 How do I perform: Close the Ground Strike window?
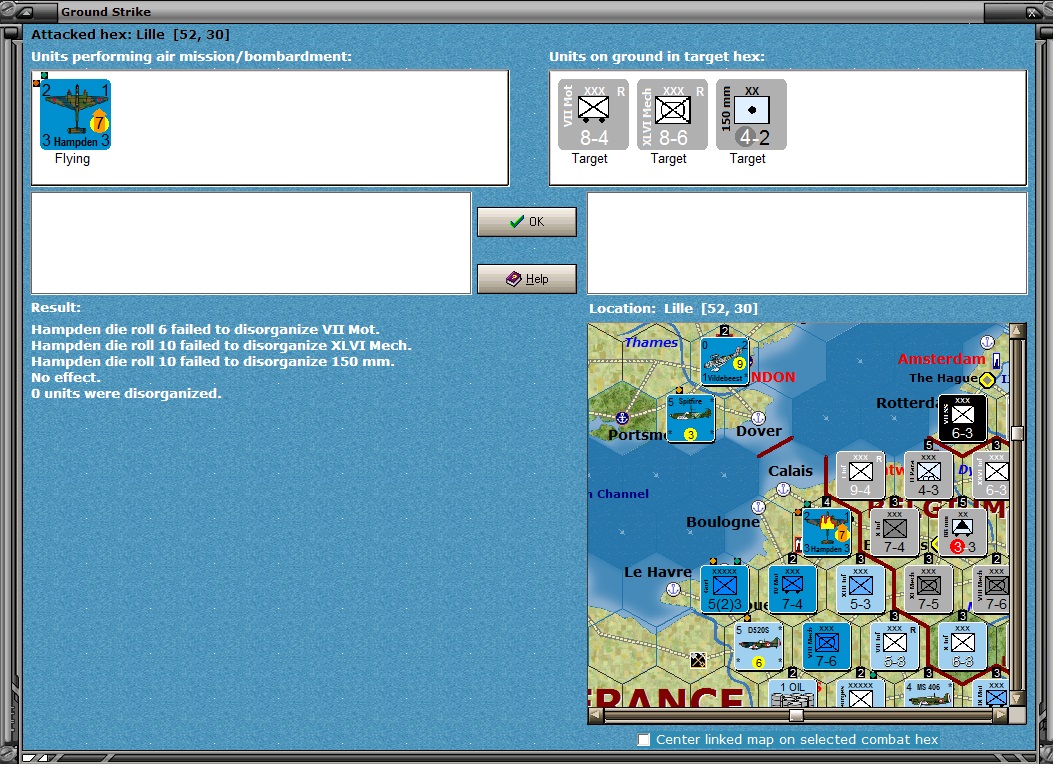[1032, 11]
